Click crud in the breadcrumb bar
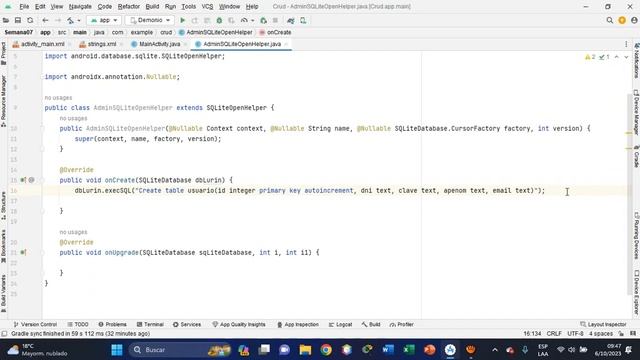Viewport: 640px width, 360px height. pos(166,32)
